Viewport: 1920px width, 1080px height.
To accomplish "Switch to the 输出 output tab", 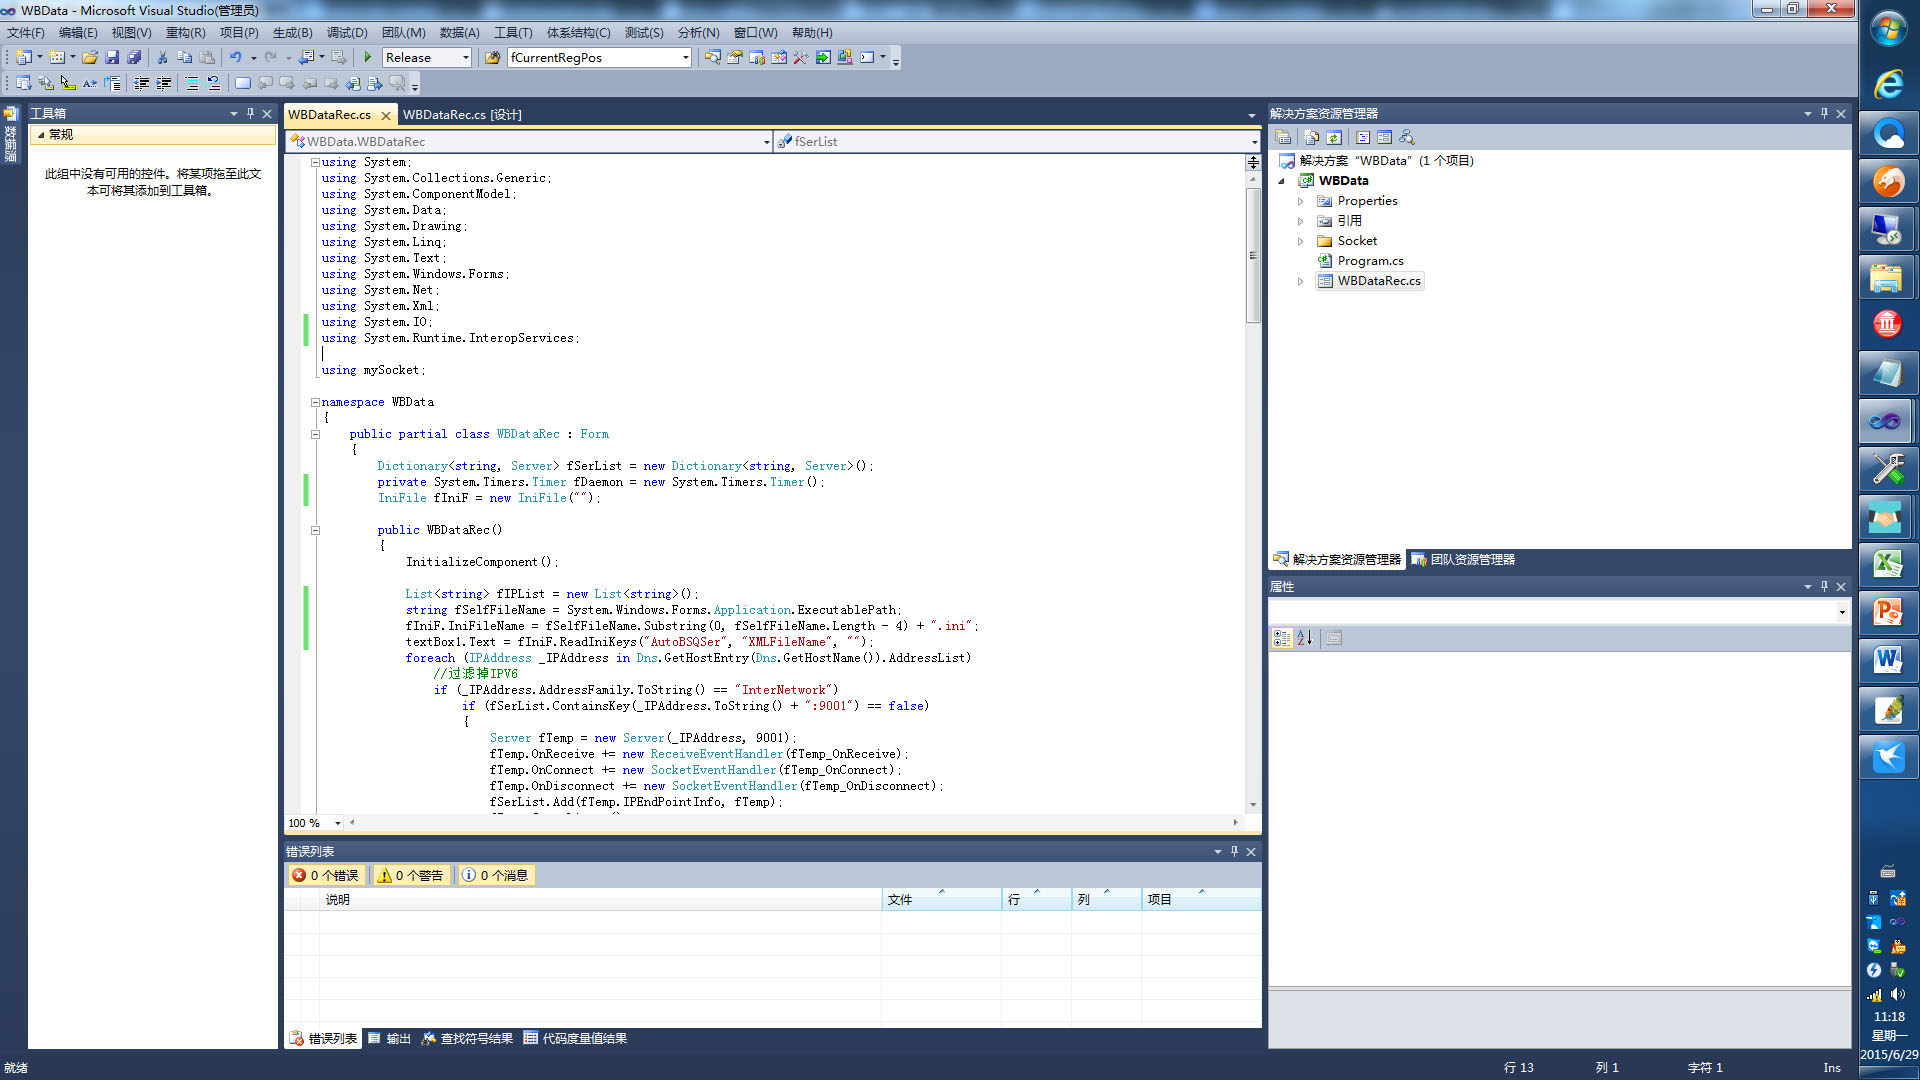I will (390, 1039).
